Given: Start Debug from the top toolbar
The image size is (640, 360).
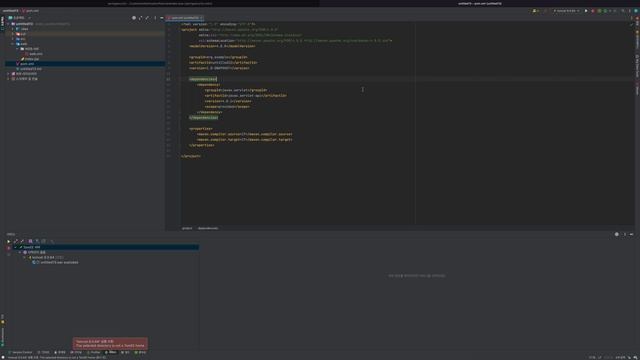Looking at the screenshot, I should 593,11.
